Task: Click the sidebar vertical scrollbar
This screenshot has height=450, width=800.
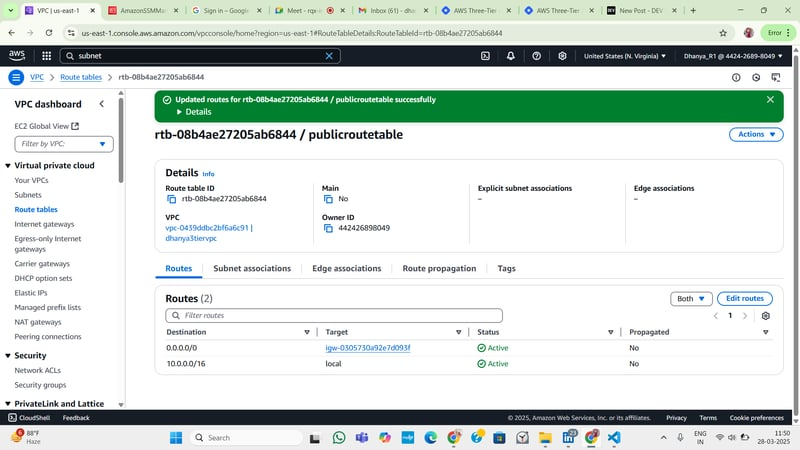Action: [121, 140]
